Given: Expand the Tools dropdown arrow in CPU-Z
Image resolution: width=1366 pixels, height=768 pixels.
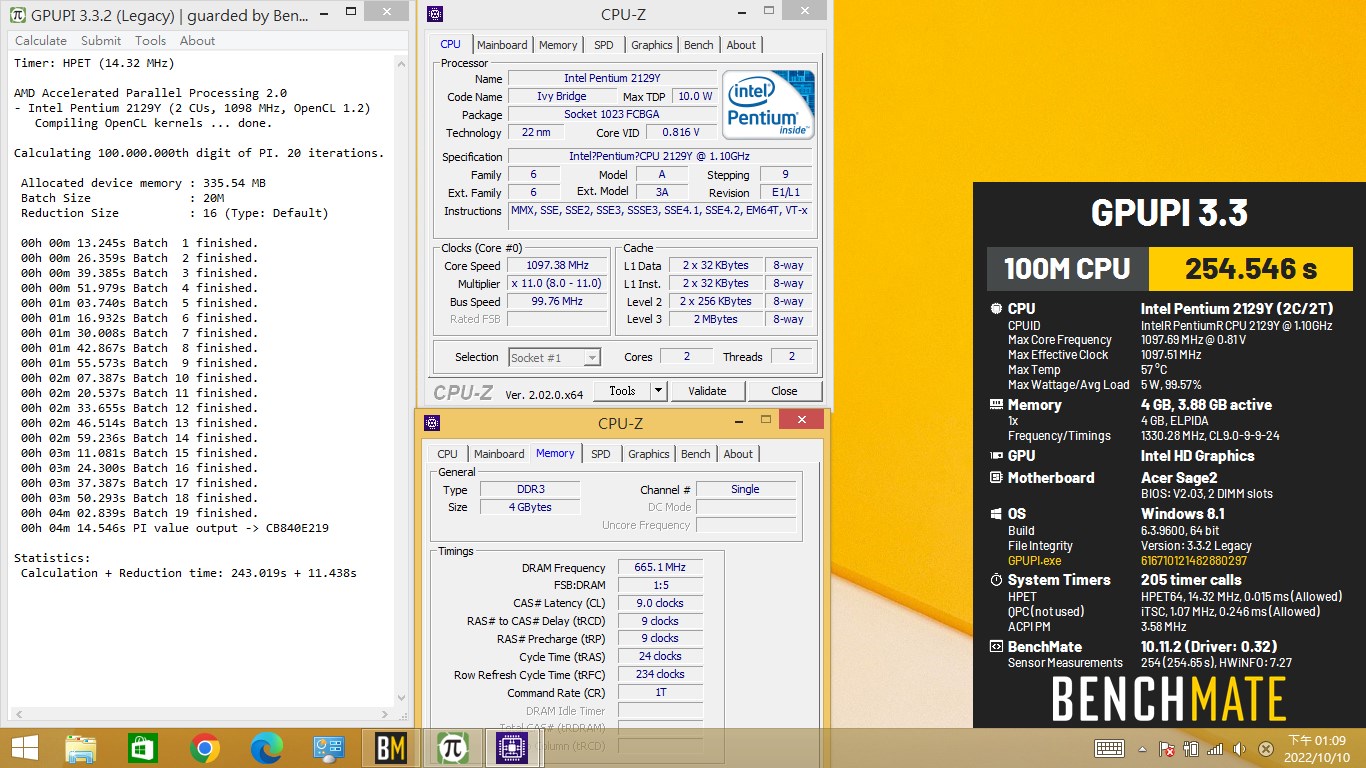Looking at the screenshot, I should click(x=658, y=391).
